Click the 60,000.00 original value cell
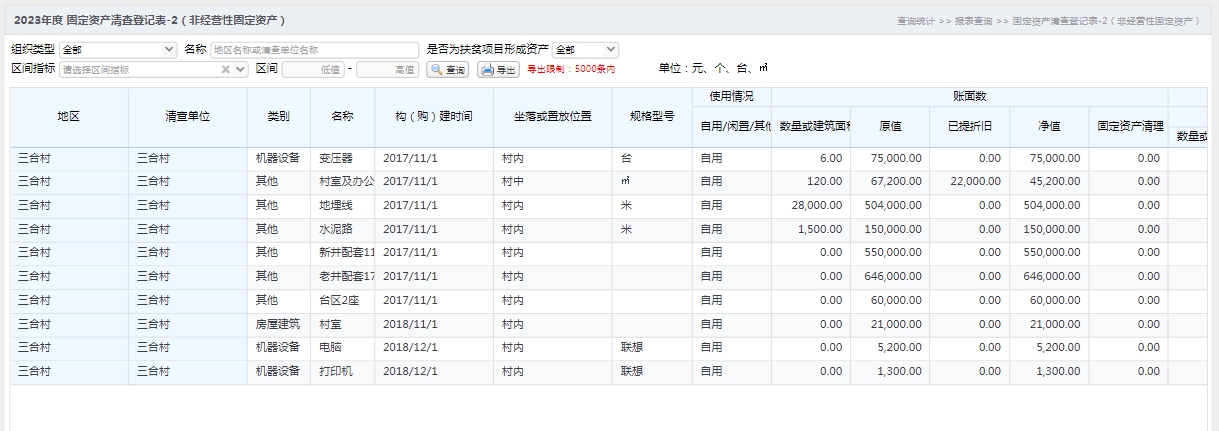The image size is (1219, 431). click(890, 300)
